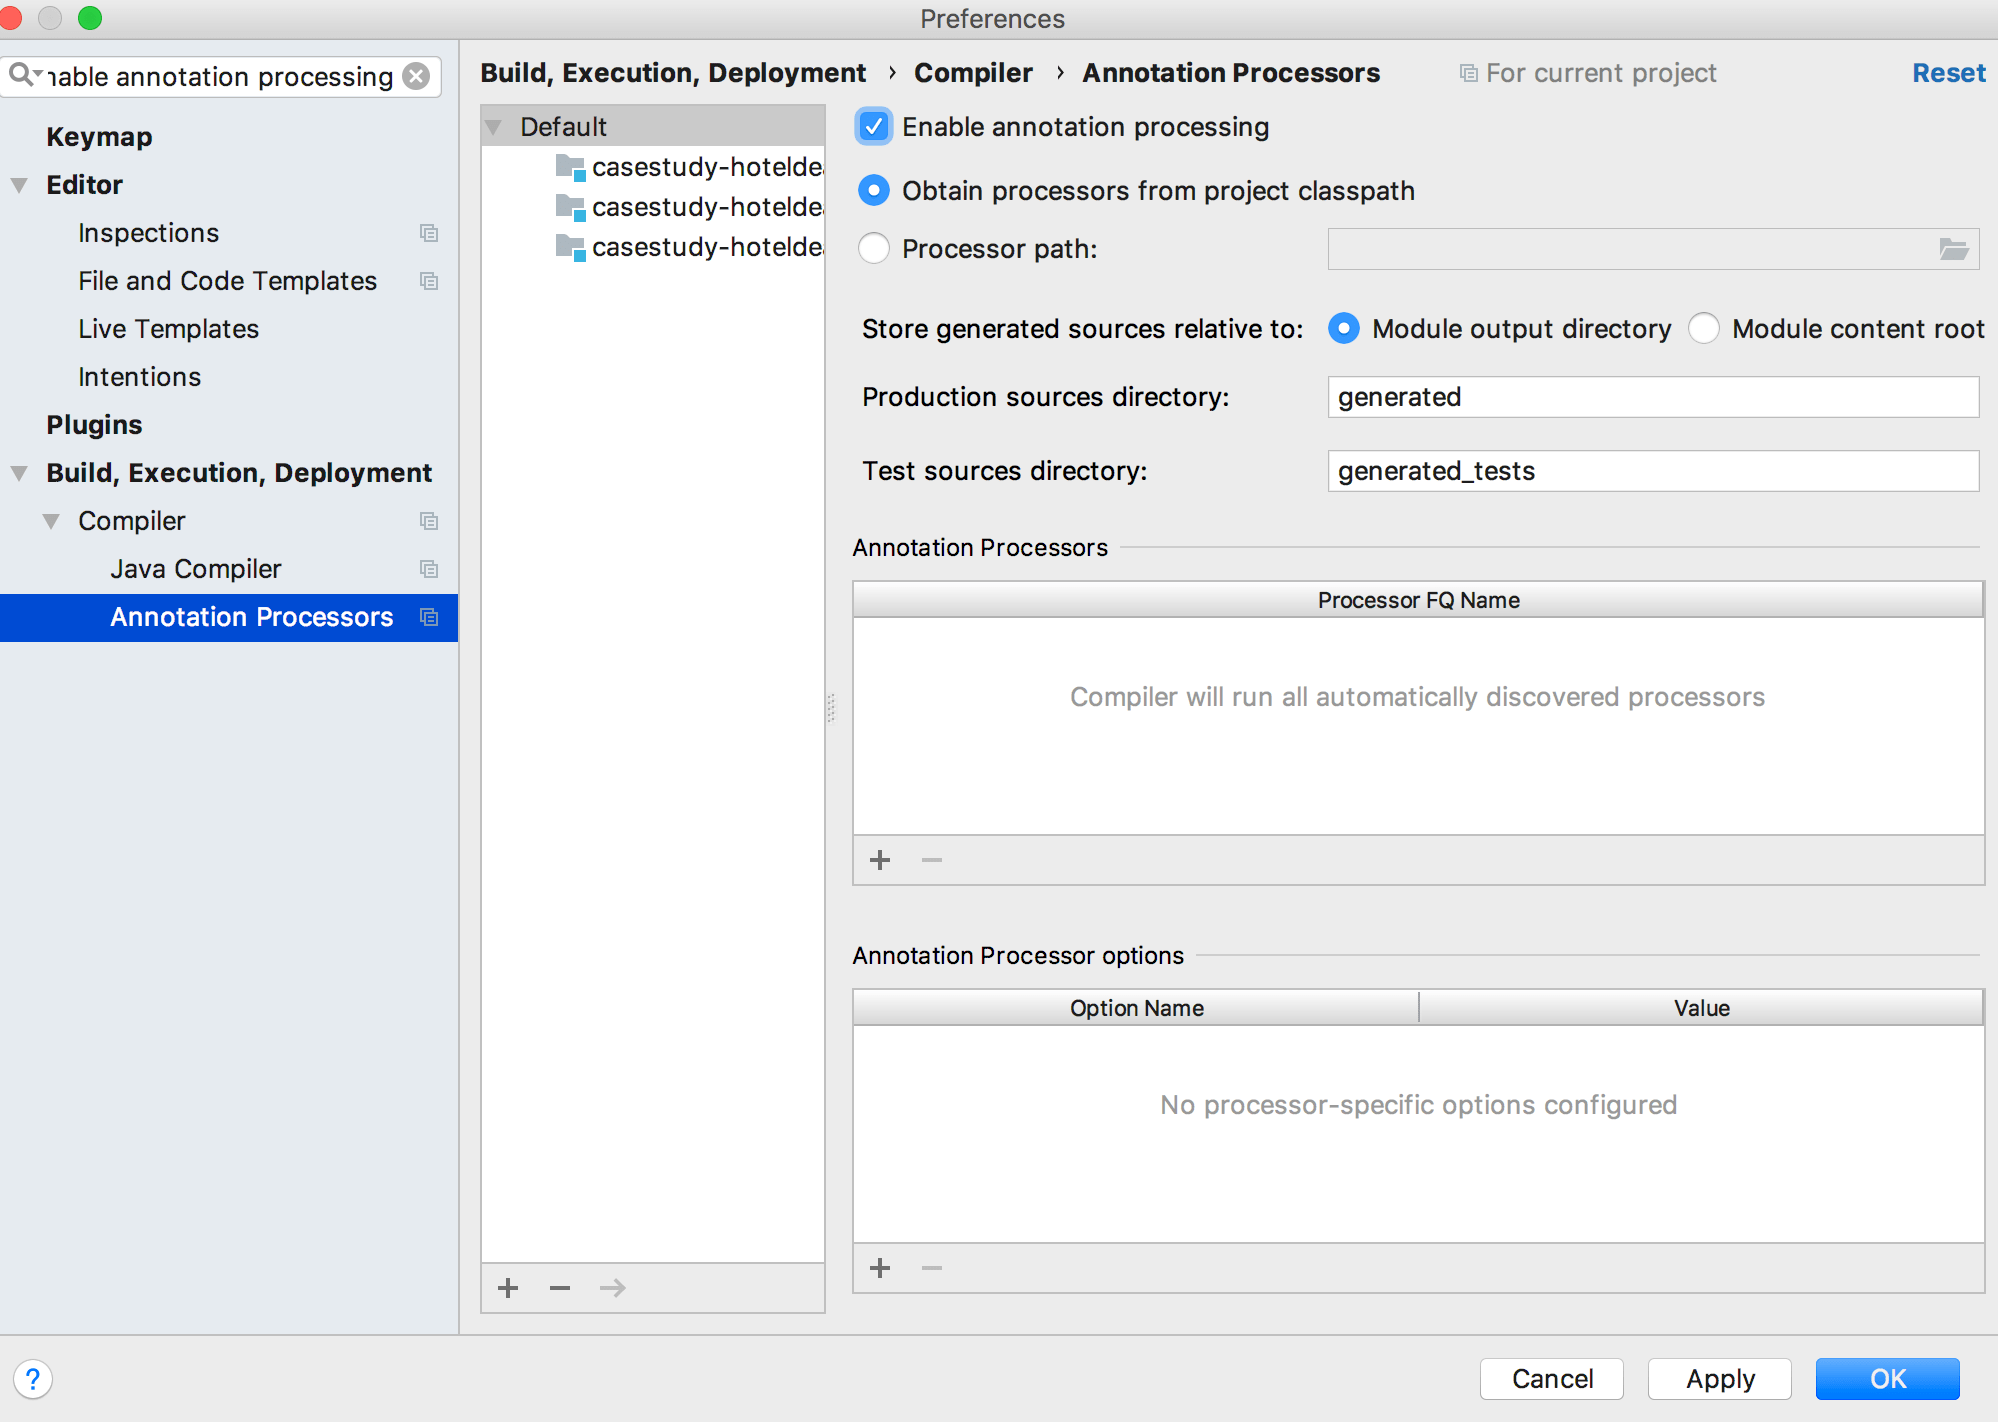
Task: Add an annotation processor FQ name
Action: click(880, 860)
